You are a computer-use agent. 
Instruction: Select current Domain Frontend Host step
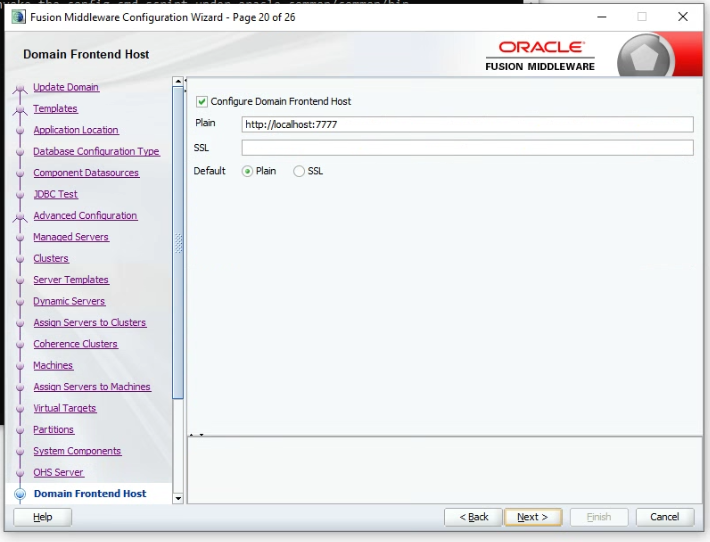pyautogui.click(x=90, y=494)
